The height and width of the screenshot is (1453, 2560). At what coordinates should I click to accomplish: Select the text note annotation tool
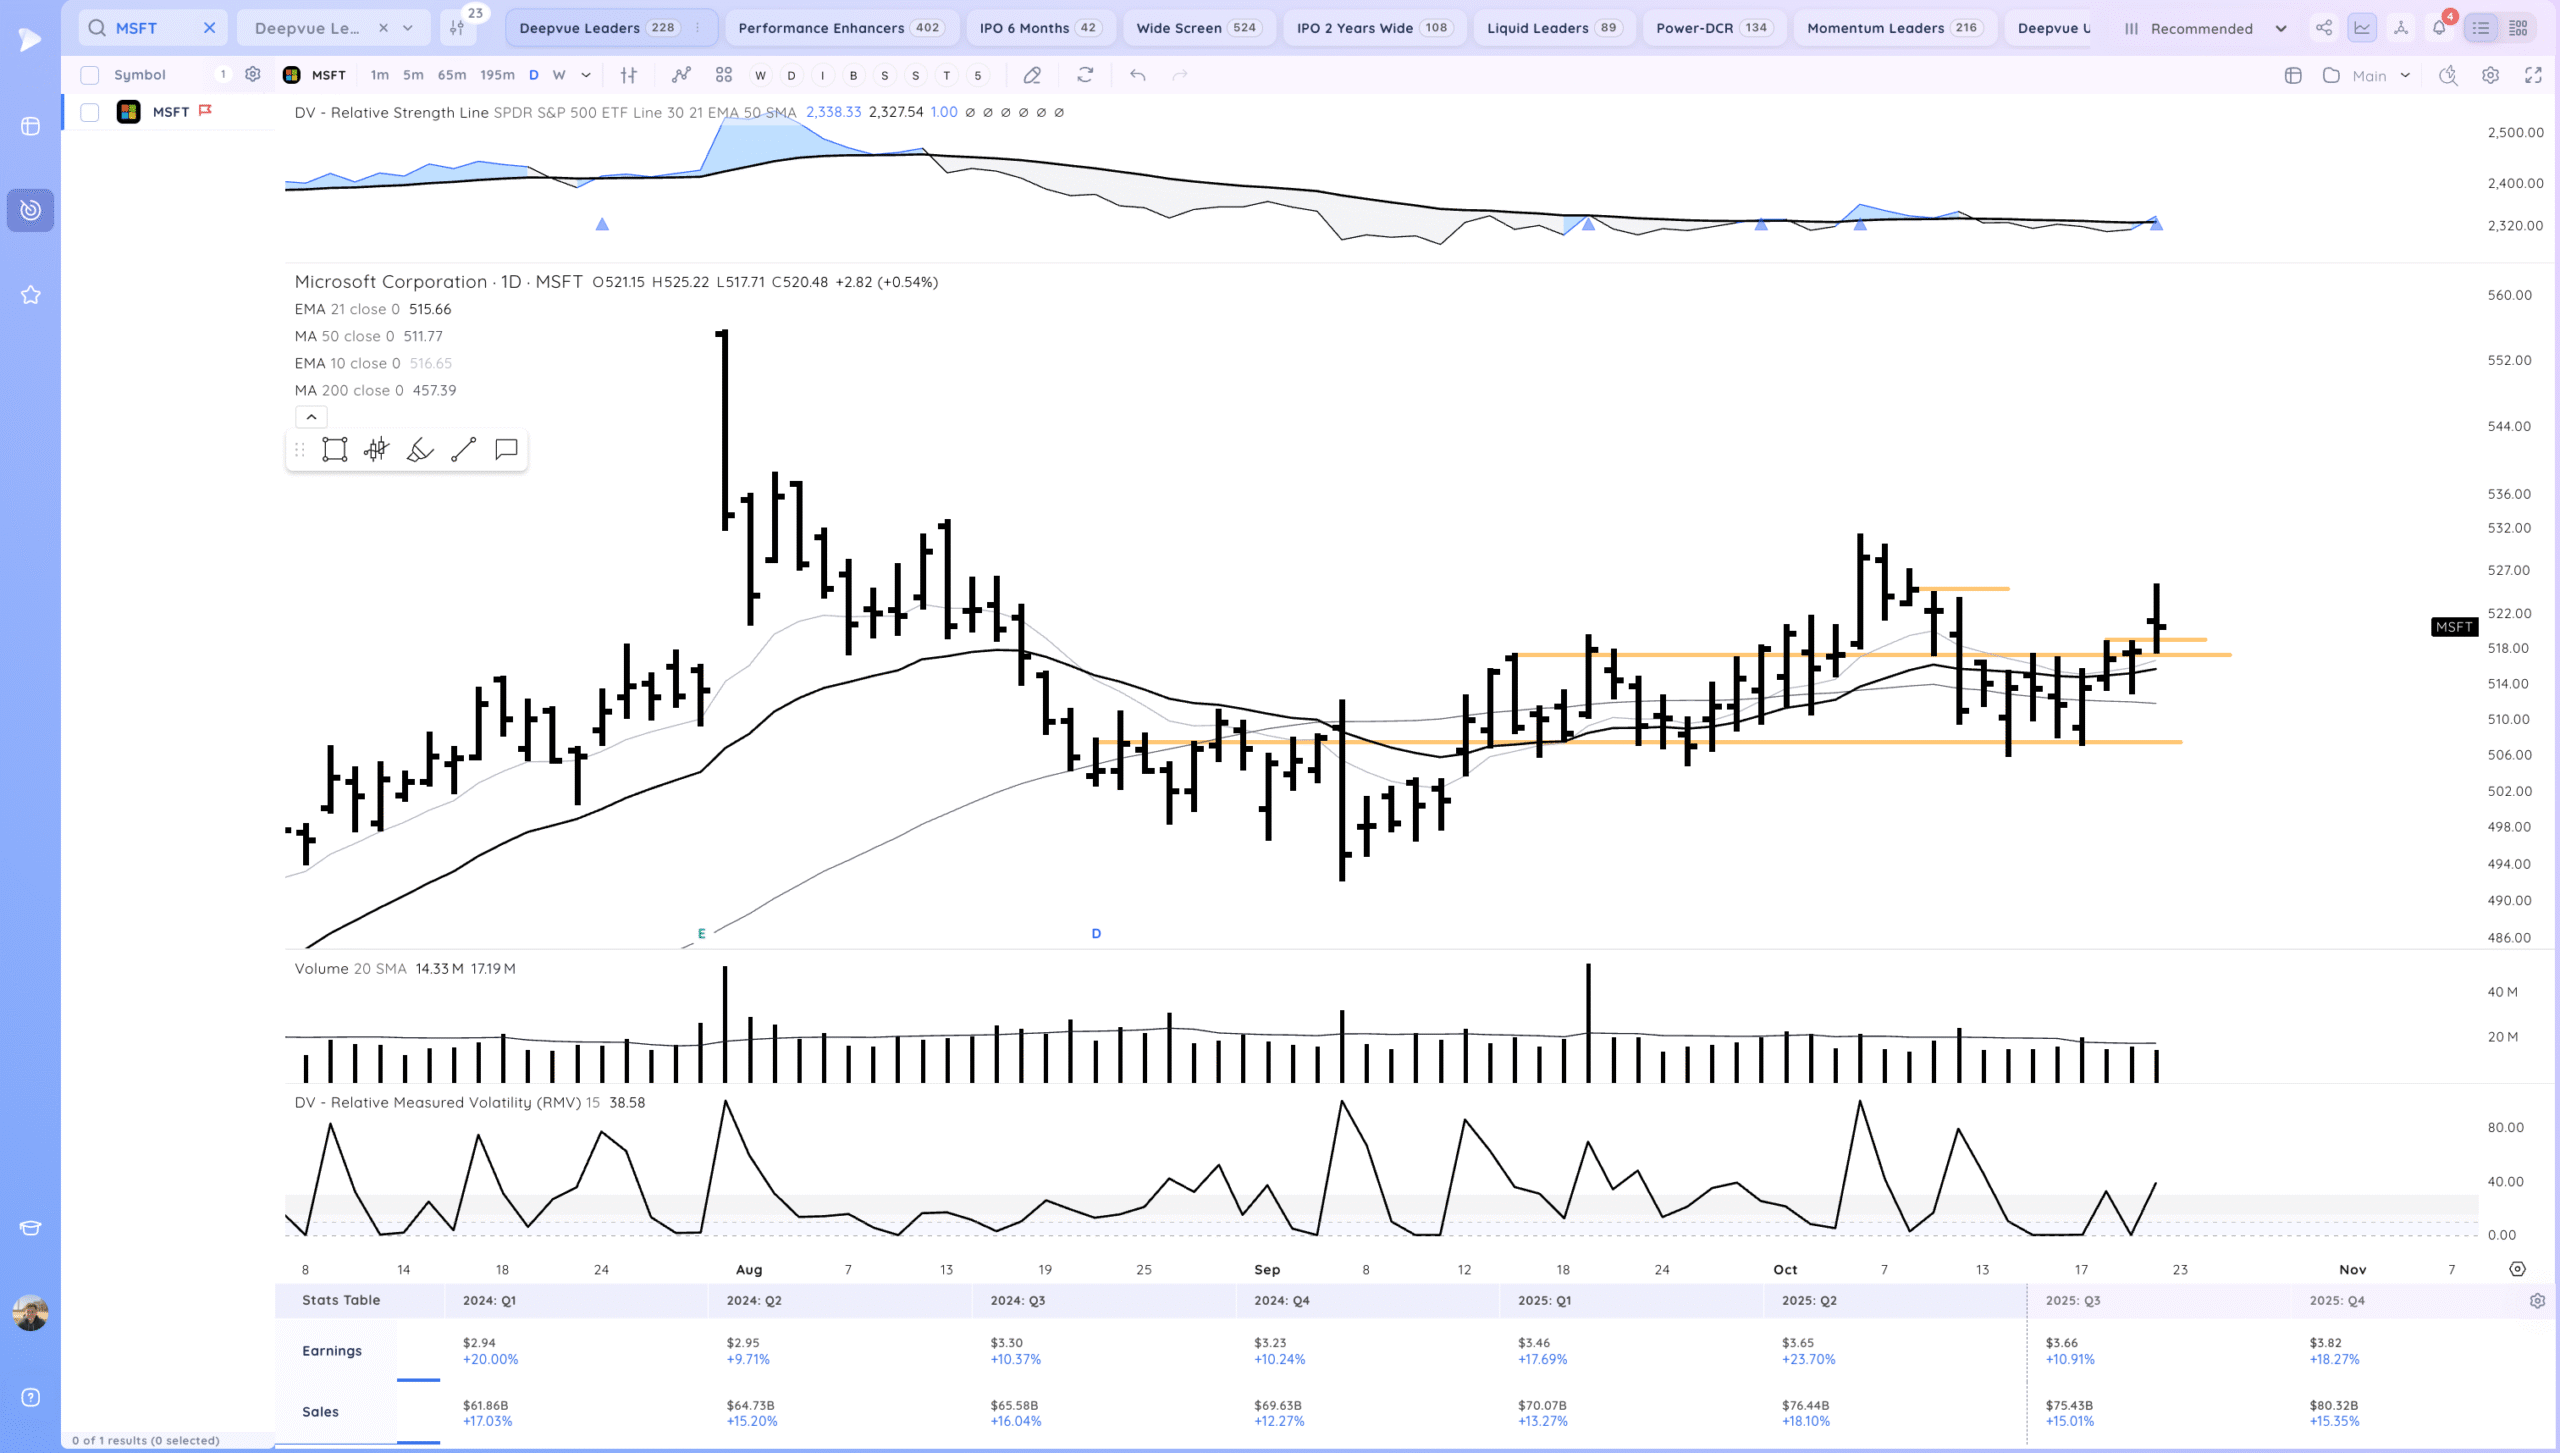pos(506,450)
